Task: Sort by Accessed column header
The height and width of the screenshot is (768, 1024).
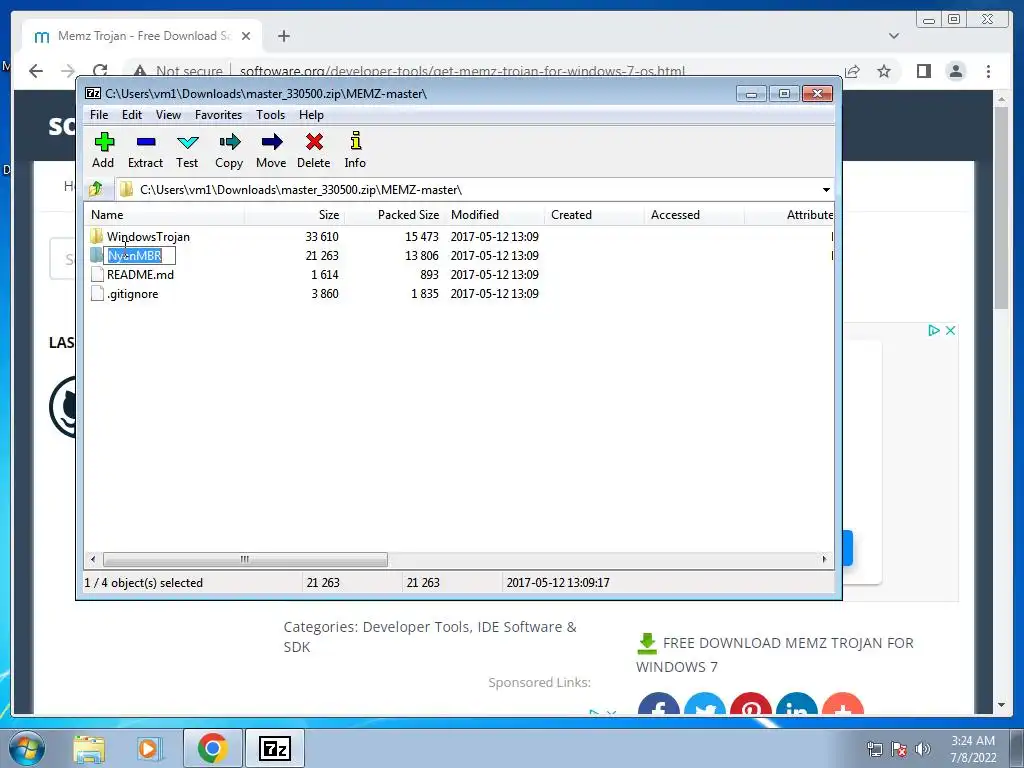Action: [694, 215]
